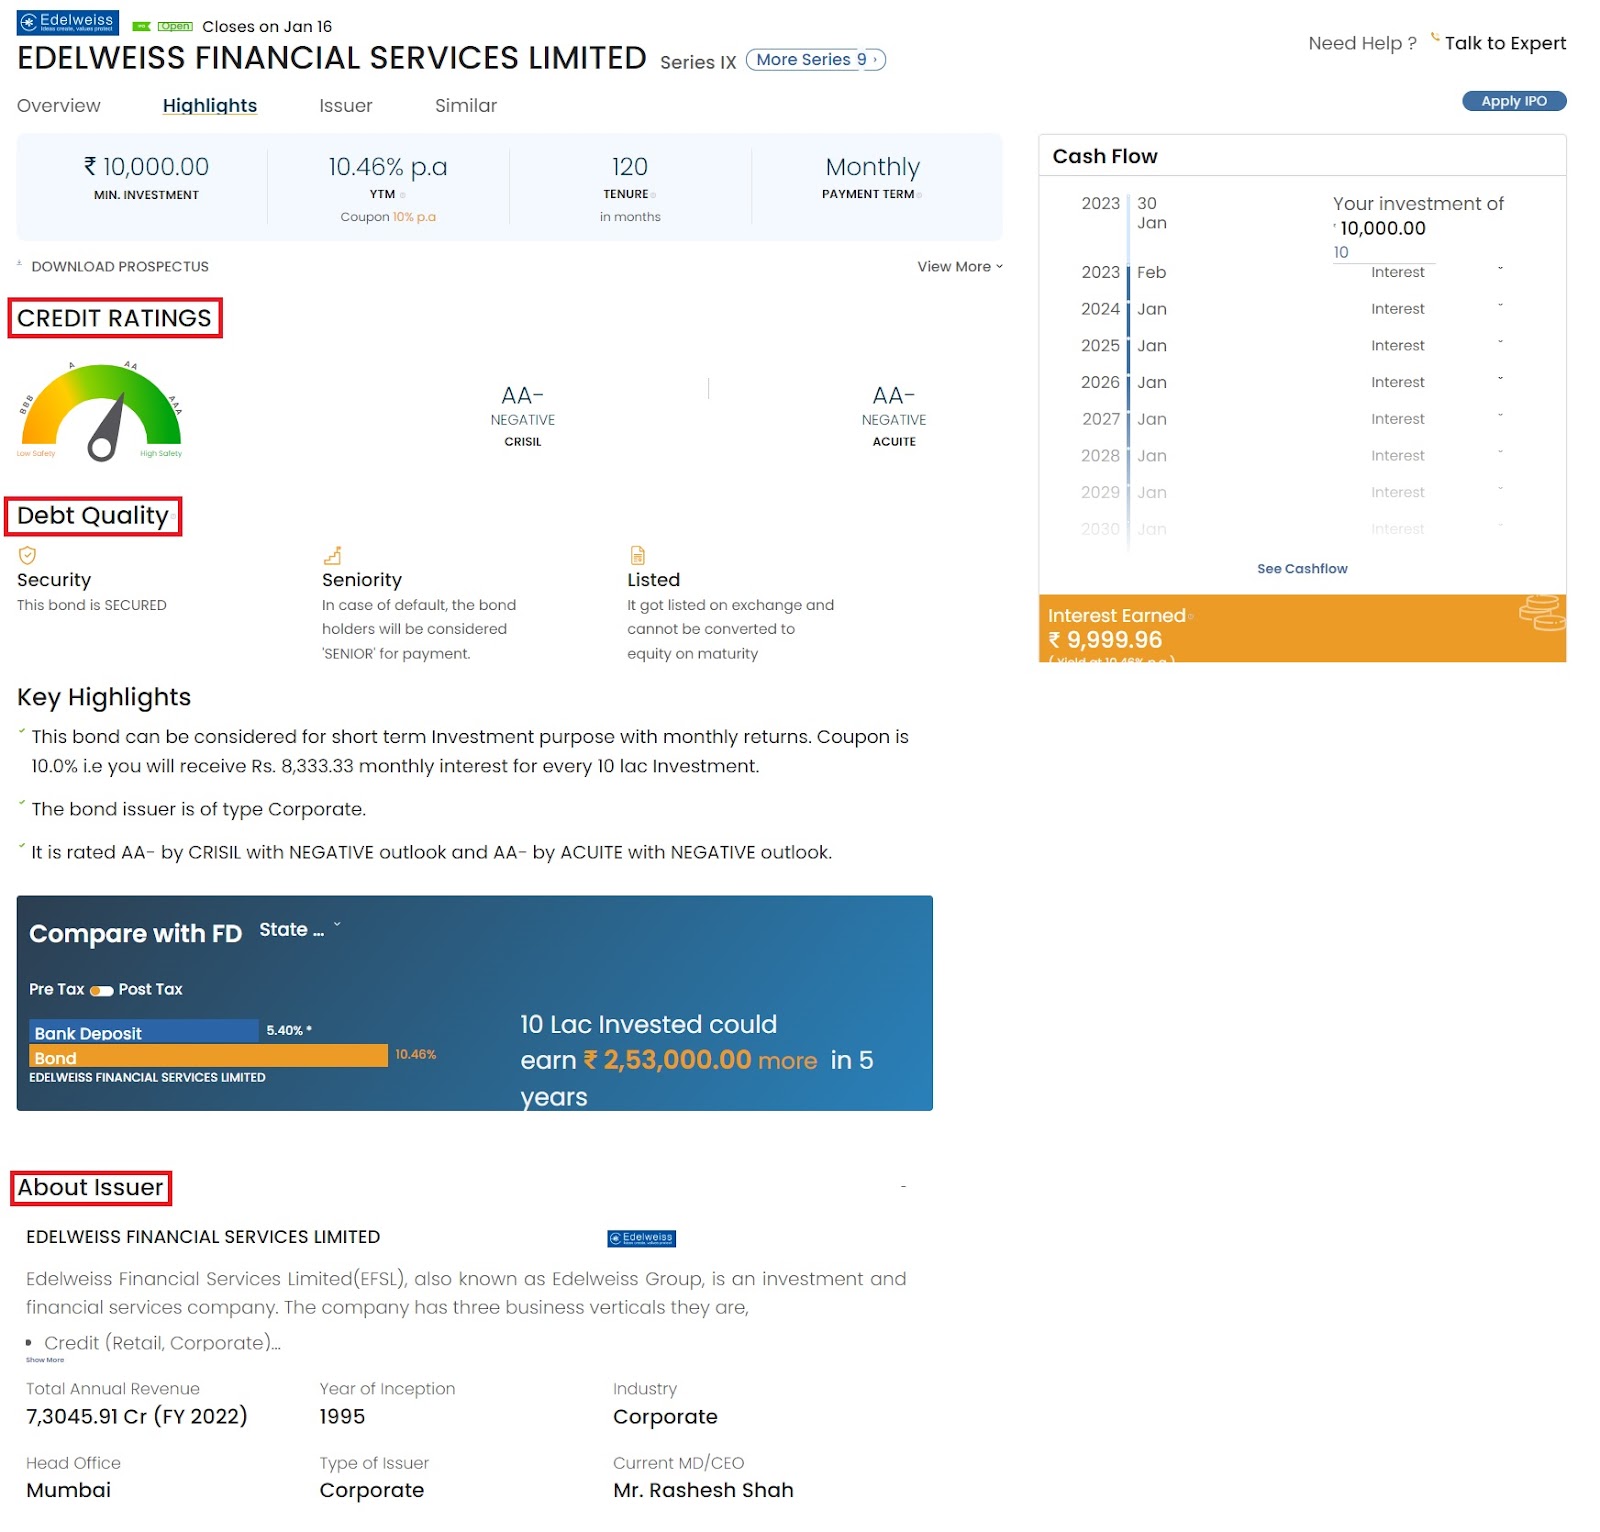Click the checkmark beside the issuer type highlight
The height and width of the screenshot is (1532, 1600).
[x=22, y=804]
